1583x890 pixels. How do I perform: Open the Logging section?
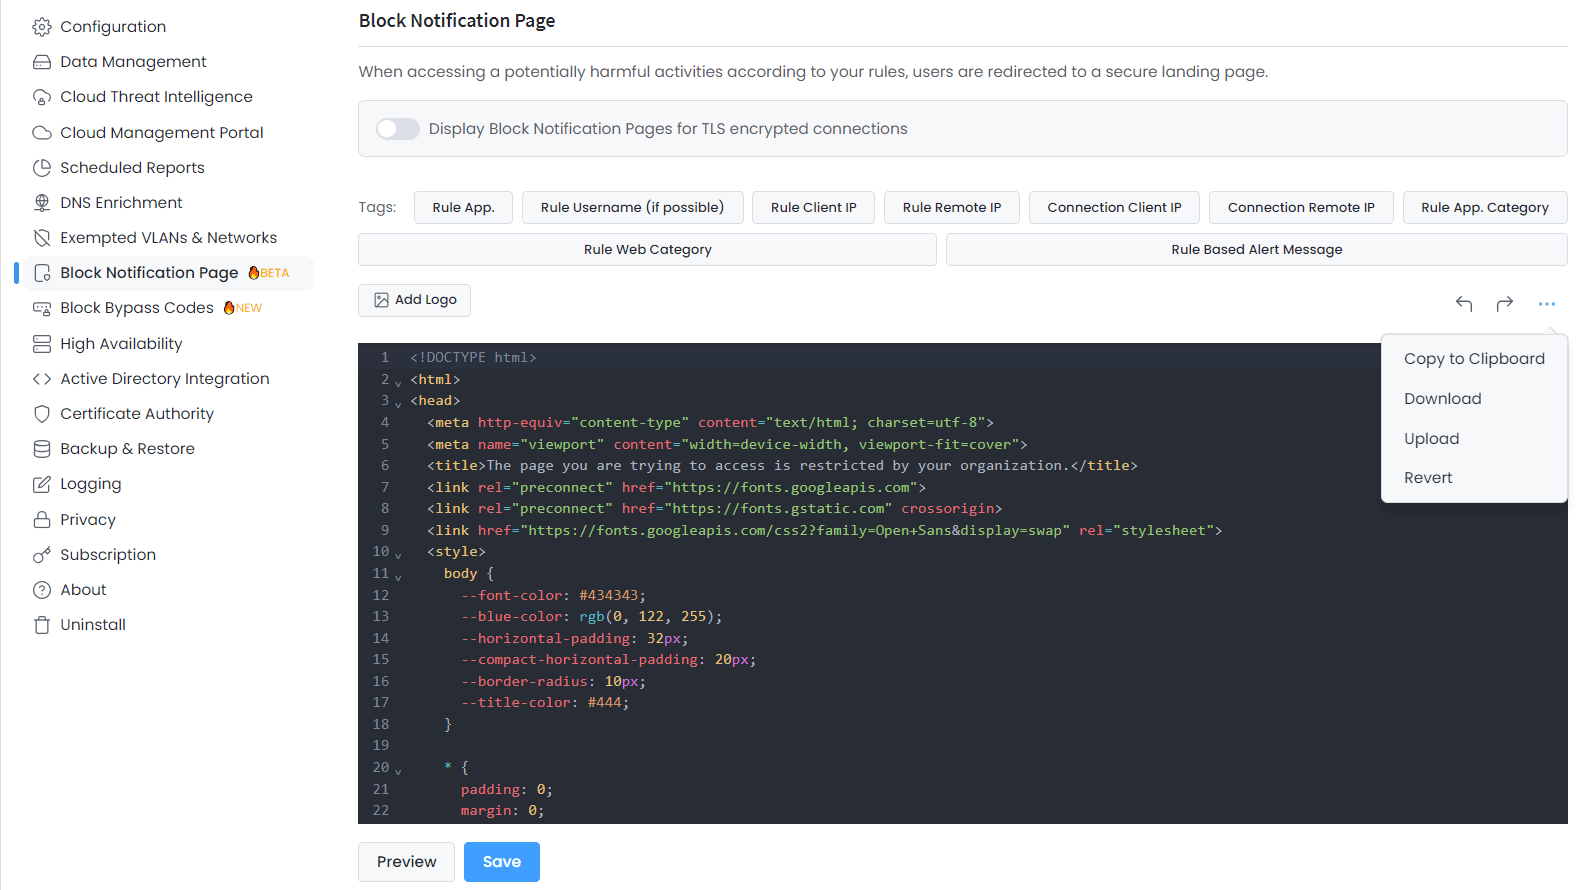click(x=90, y=484)
